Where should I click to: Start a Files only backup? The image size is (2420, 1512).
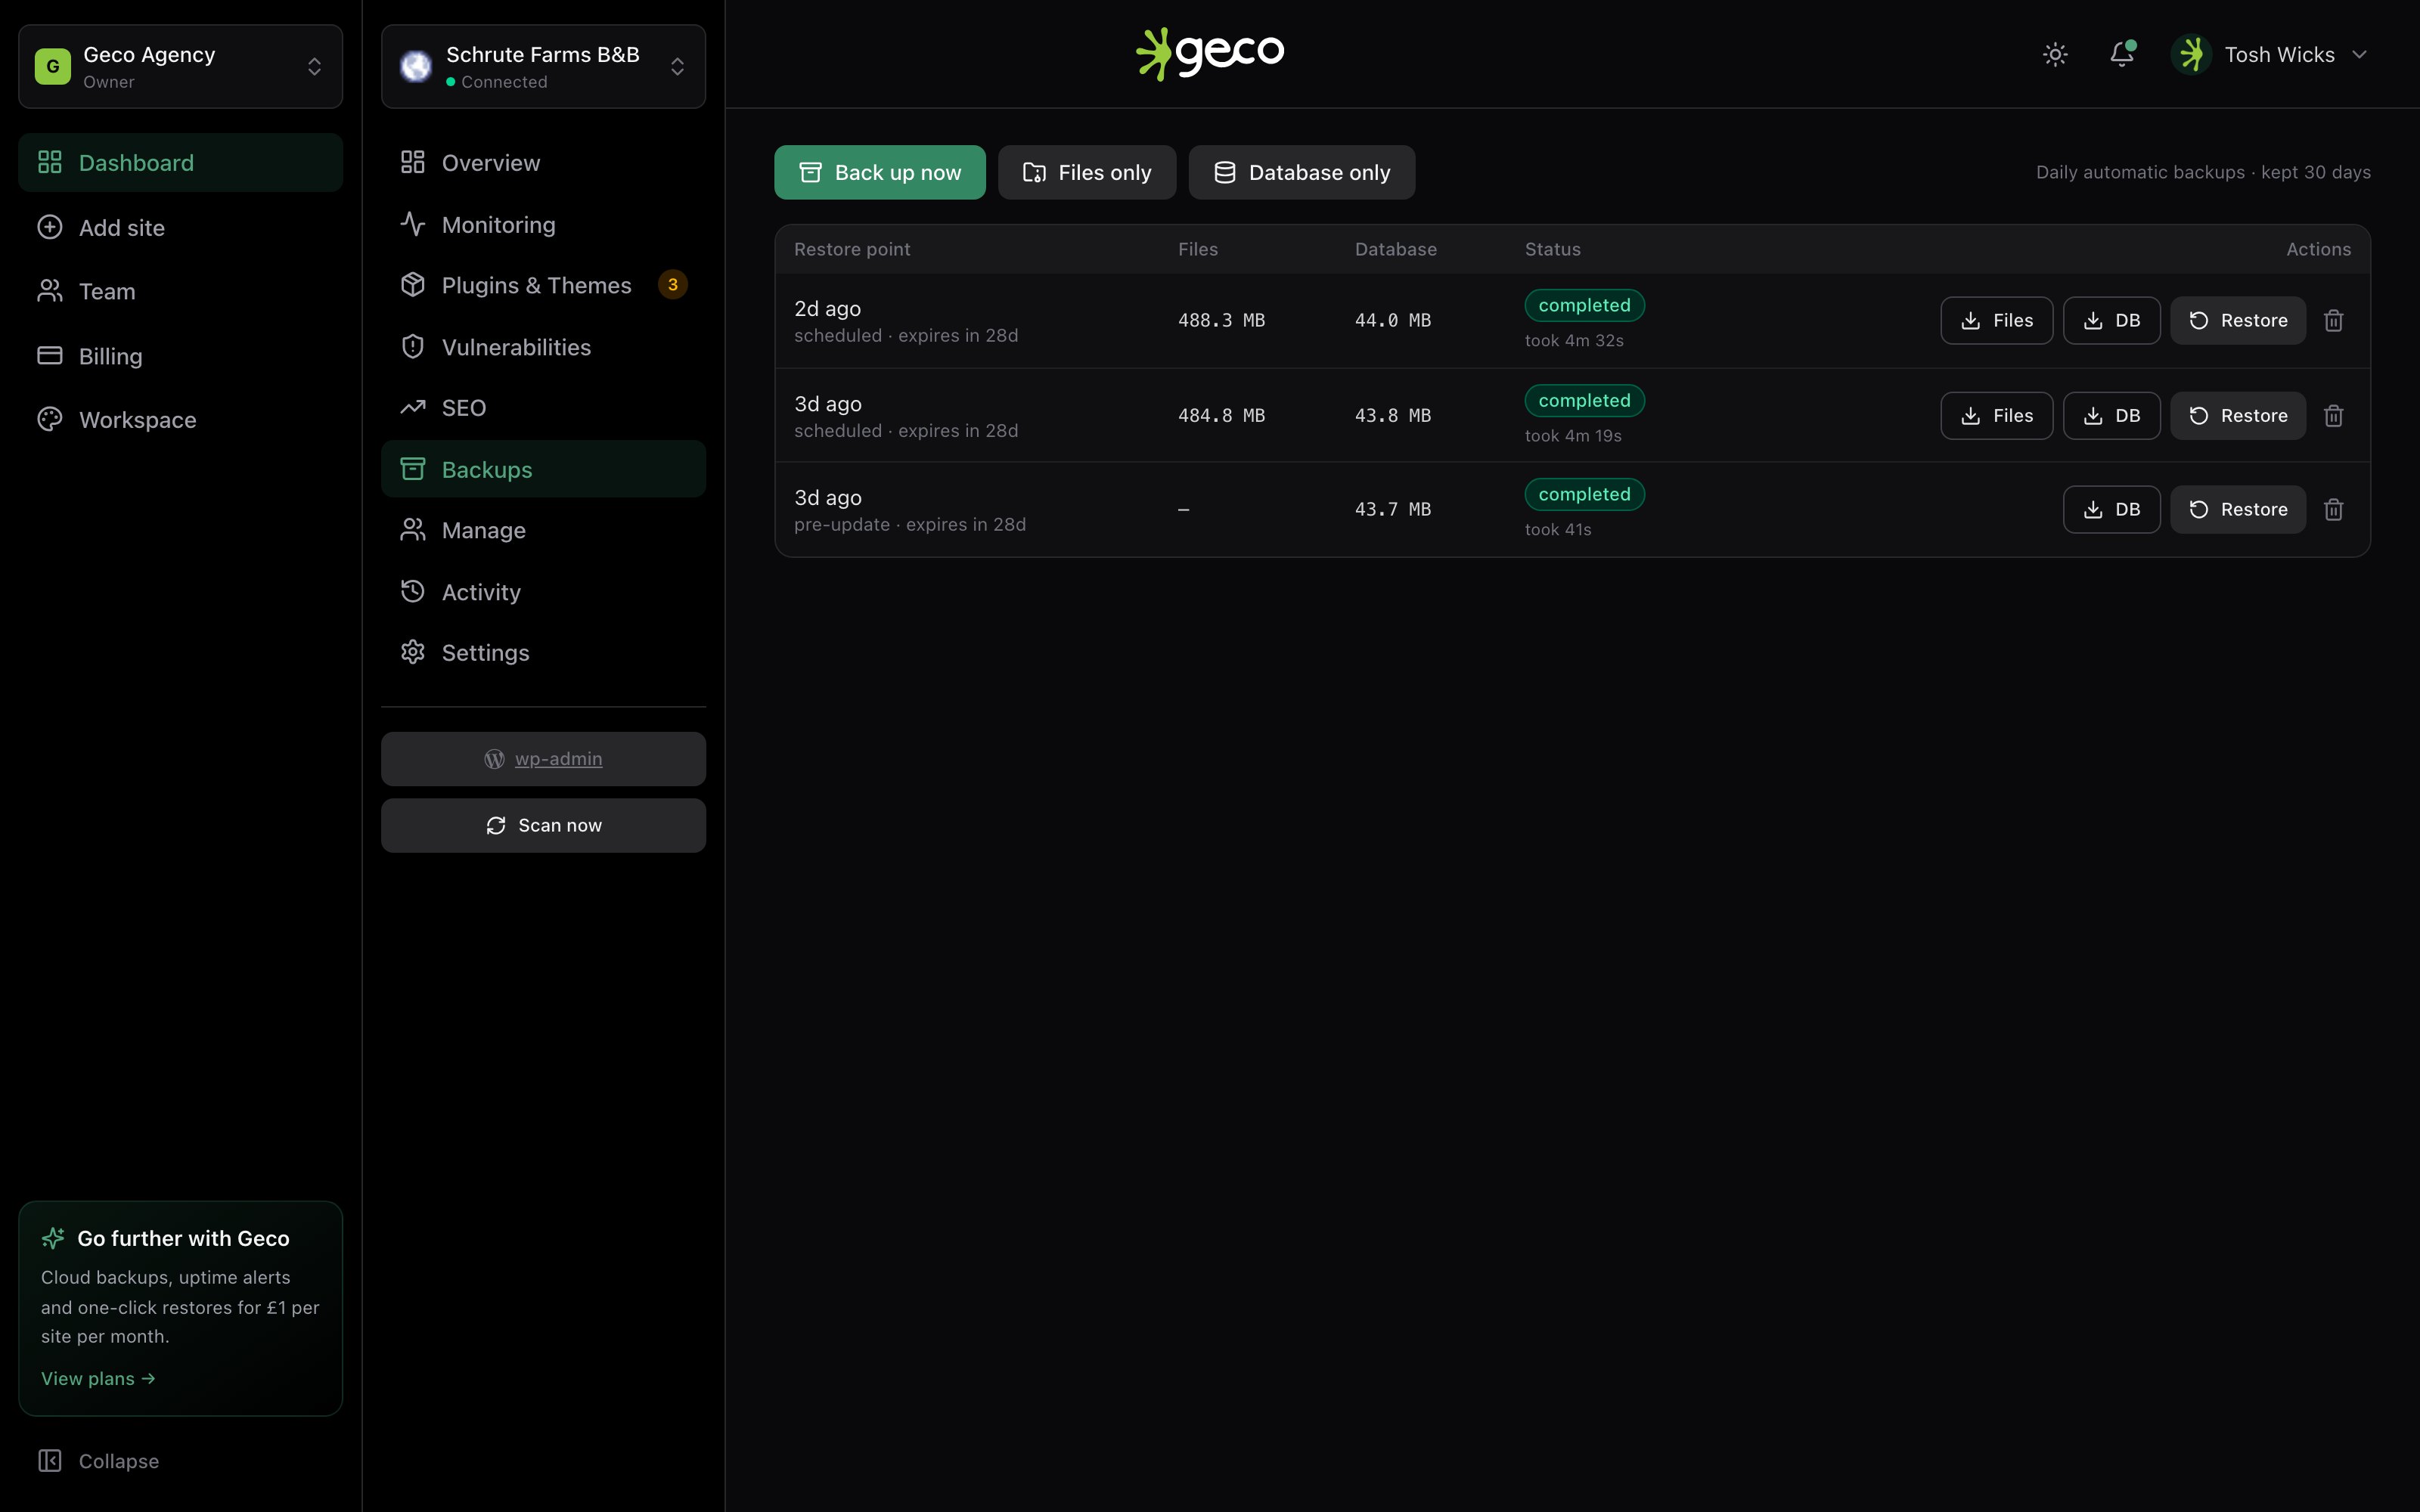(x=1087, y=172)
